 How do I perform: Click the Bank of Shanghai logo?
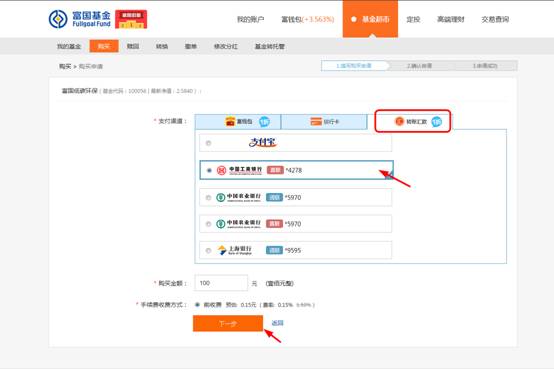click(x=235, y=250)
